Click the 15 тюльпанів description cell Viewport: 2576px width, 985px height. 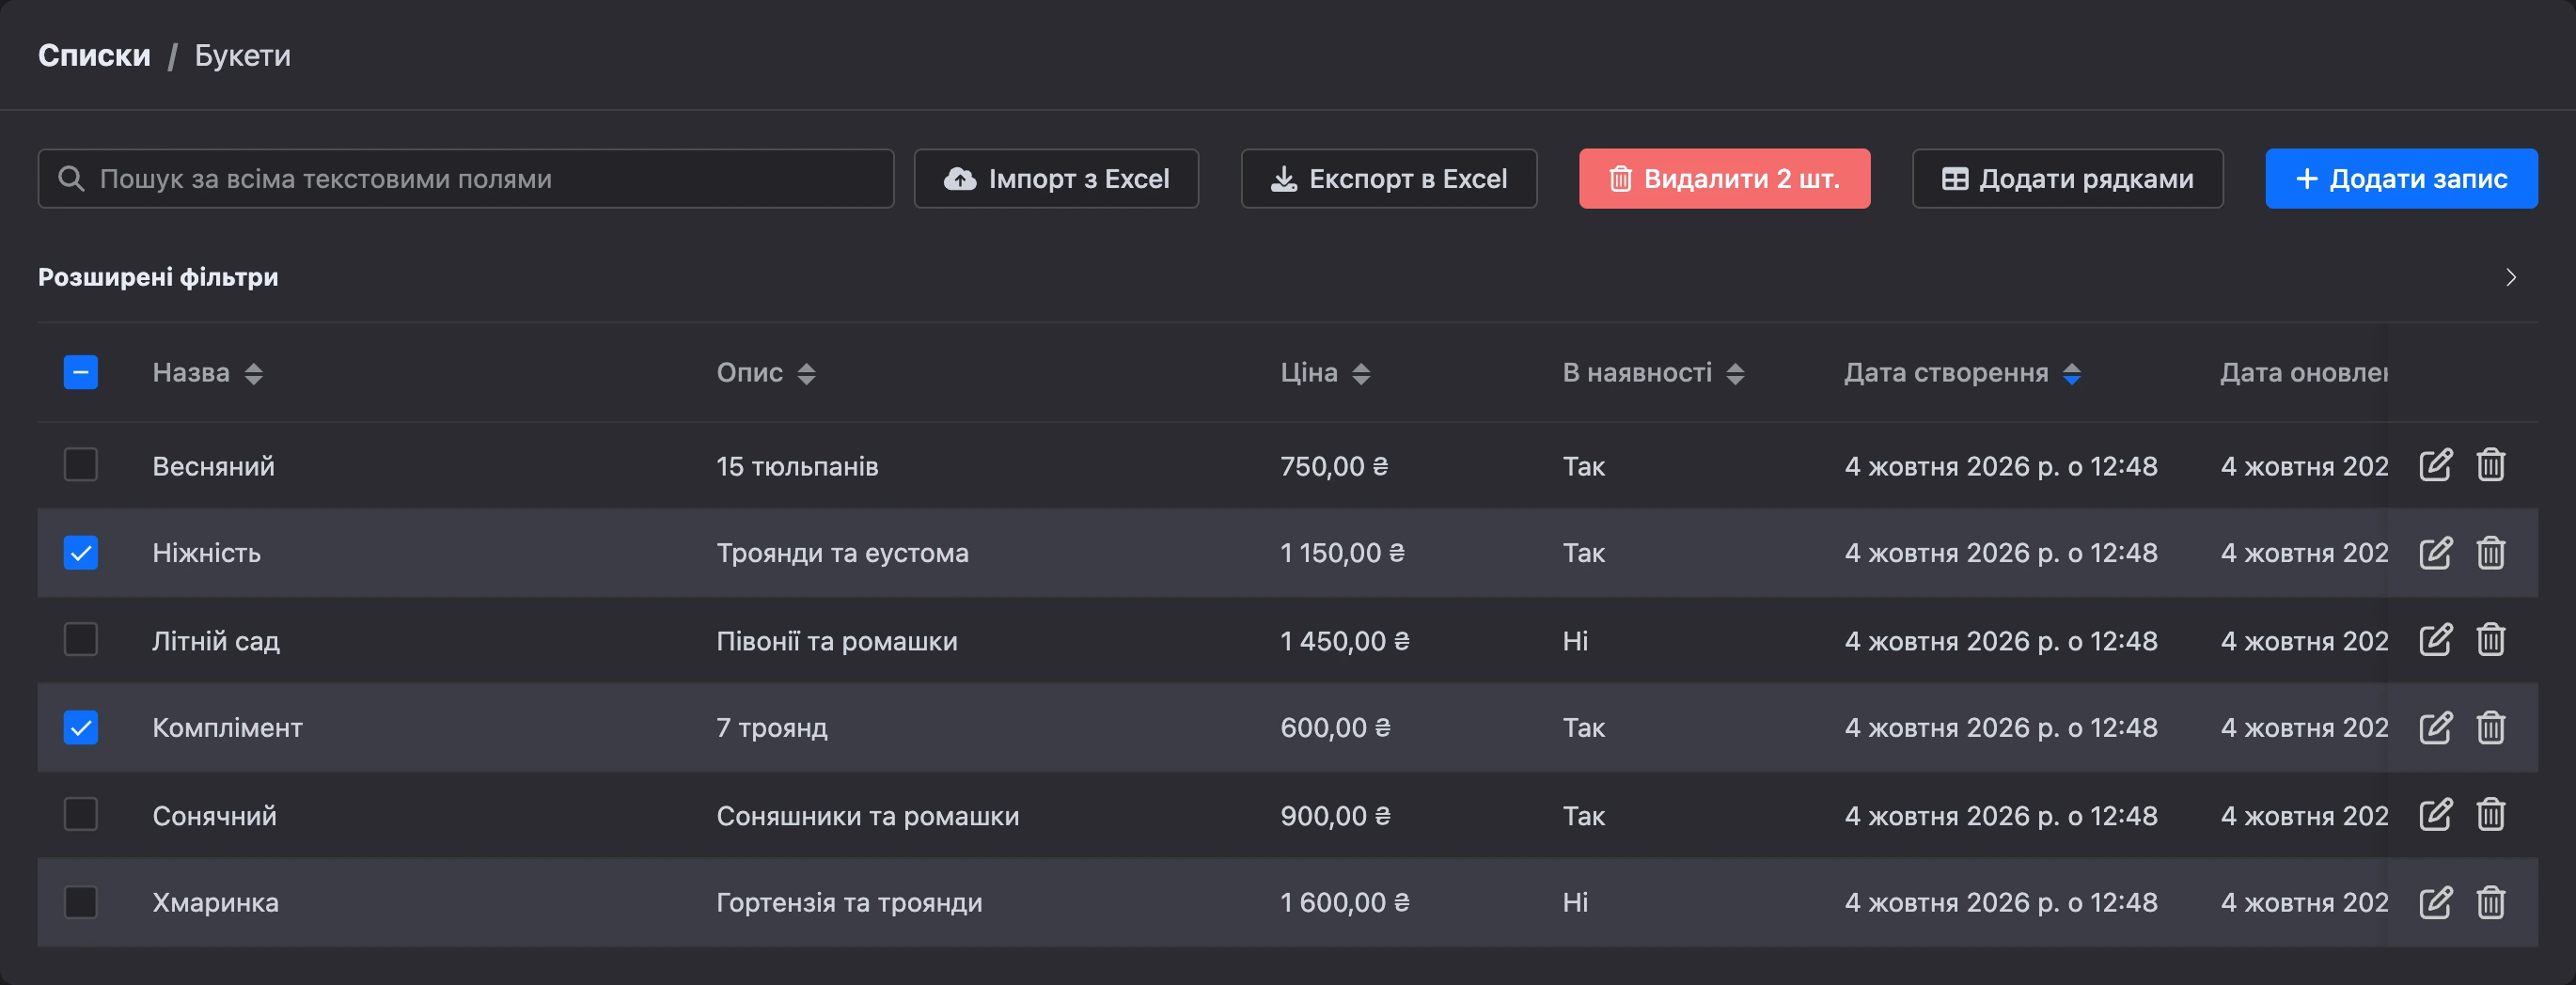pyautogui.click(x=797, y=466)
